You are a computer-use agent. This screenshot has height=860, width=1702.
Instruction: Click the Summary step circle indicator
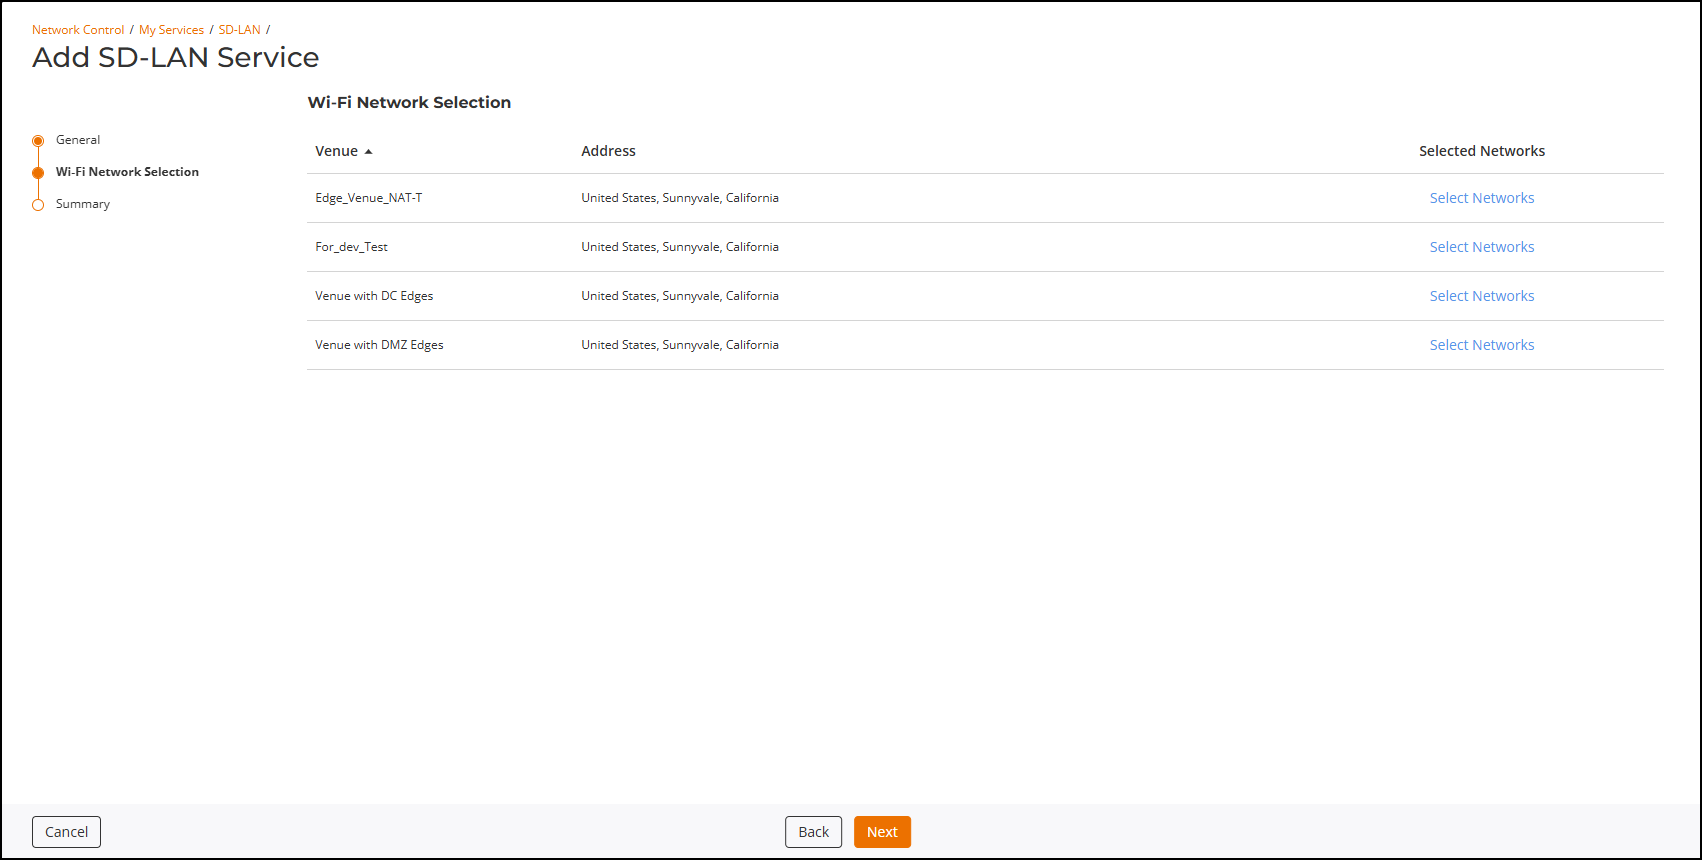(x=38, y=205)
